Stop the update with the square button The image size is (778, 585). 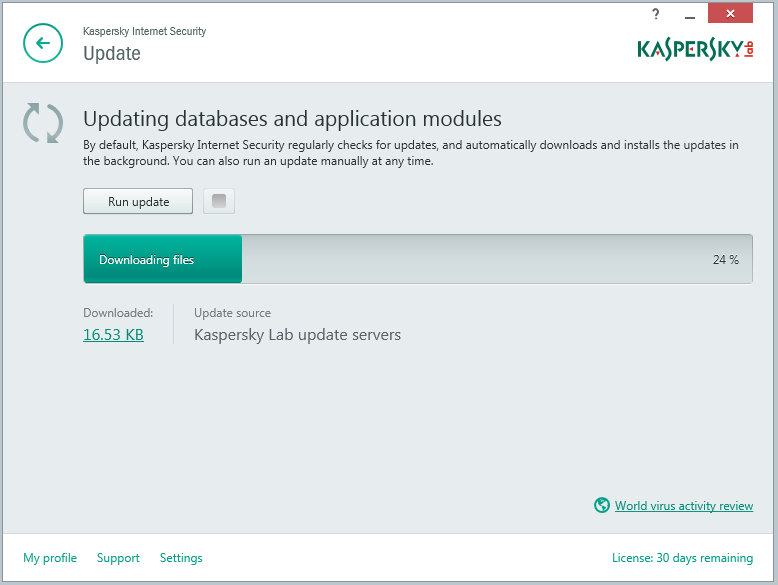coord(219,201)
